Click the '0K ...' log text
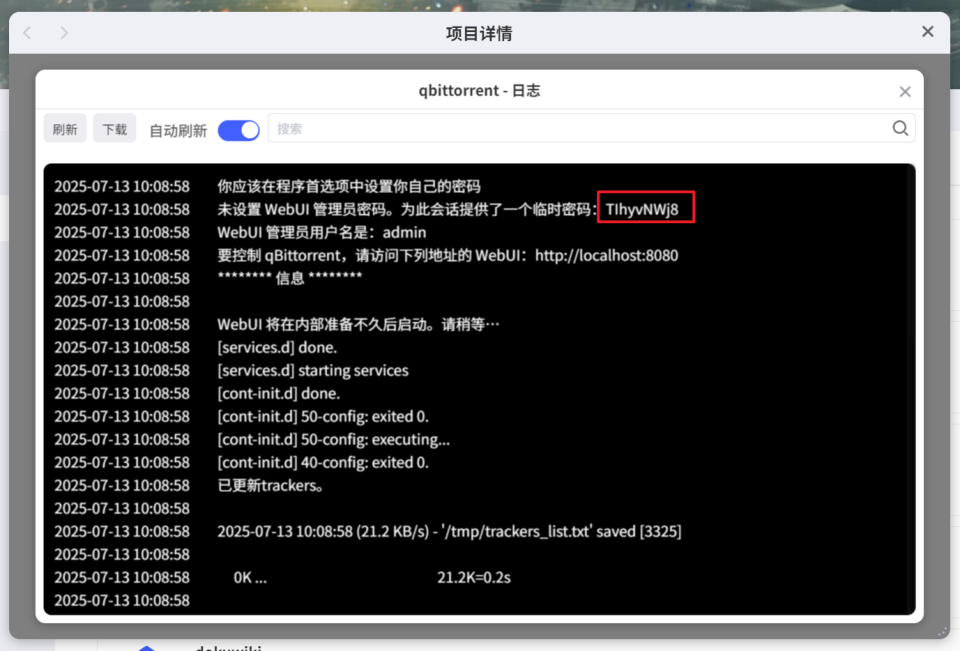The image size is (960, 651). [x=250, y=578]
